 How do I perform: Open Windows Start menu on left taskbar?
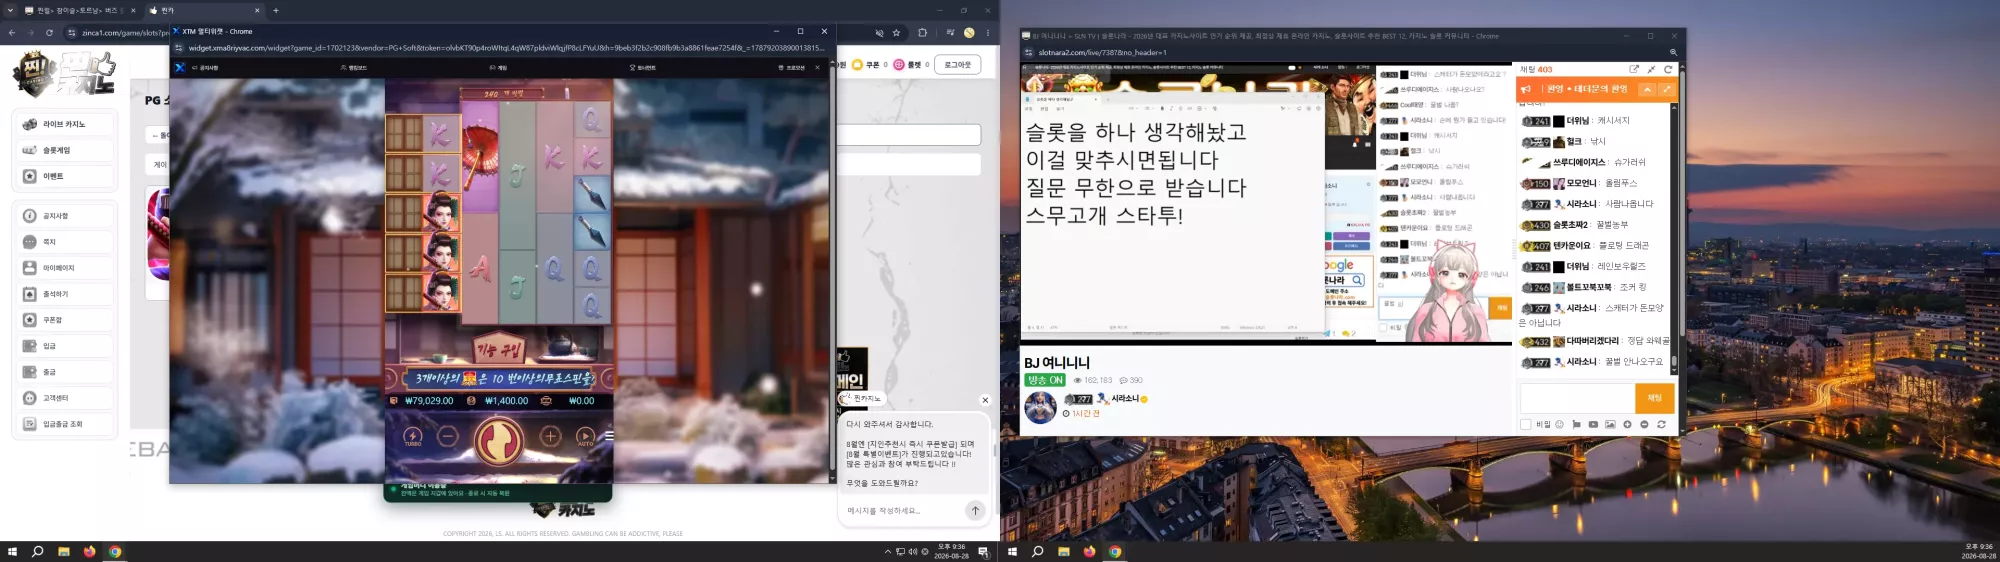13,551
